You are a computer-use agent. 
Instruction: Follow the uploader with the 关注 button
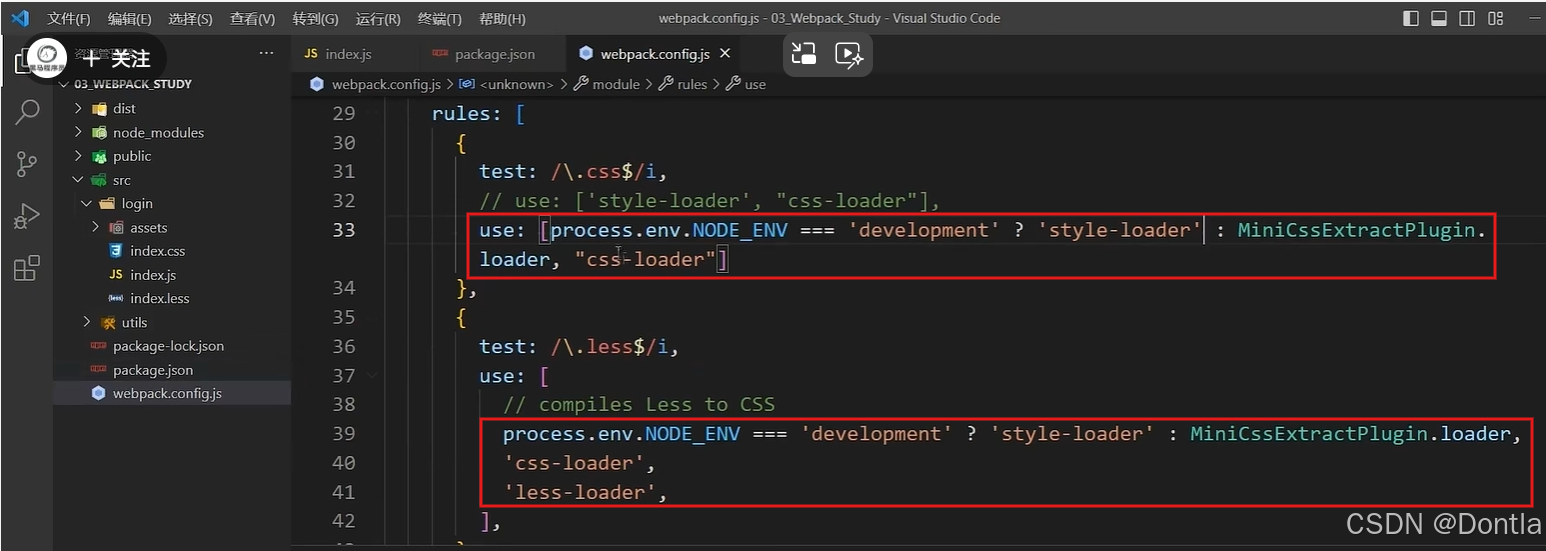pyautogui.click(x=116, y=58)
